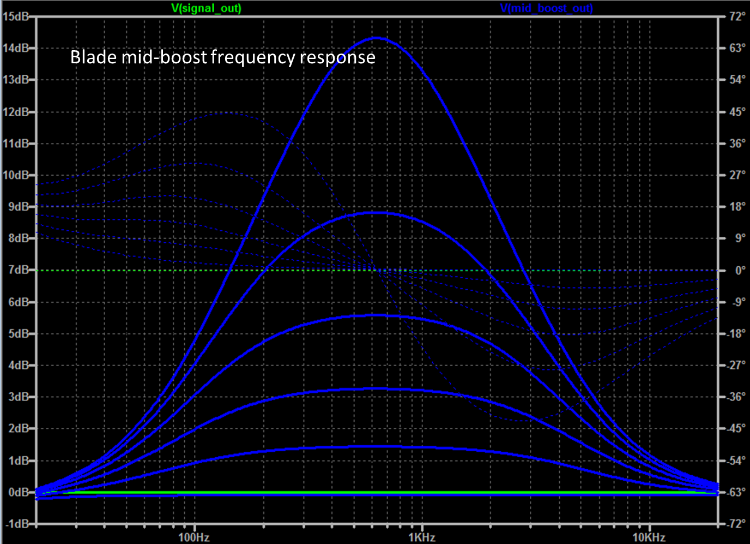
Task: Click the -1dB left axis label
Action: click(x=17, y=523)
